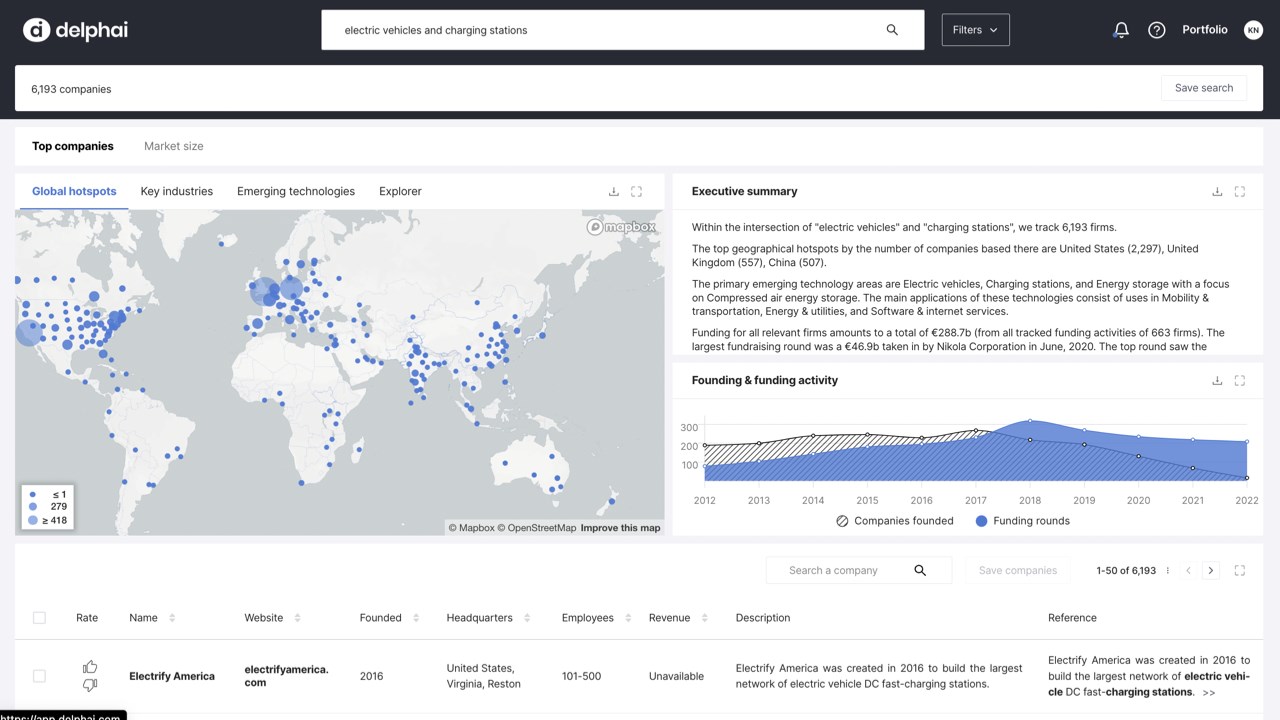
Task: Select the Global hotspots tab
Action: [74, 191]
